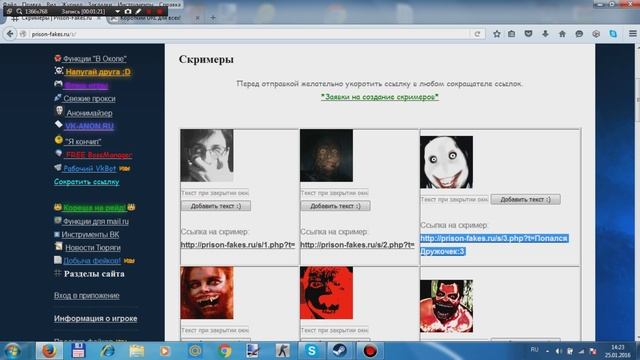
Task: Open the Рабочий VkBot link
Action: tap(89, 168)
